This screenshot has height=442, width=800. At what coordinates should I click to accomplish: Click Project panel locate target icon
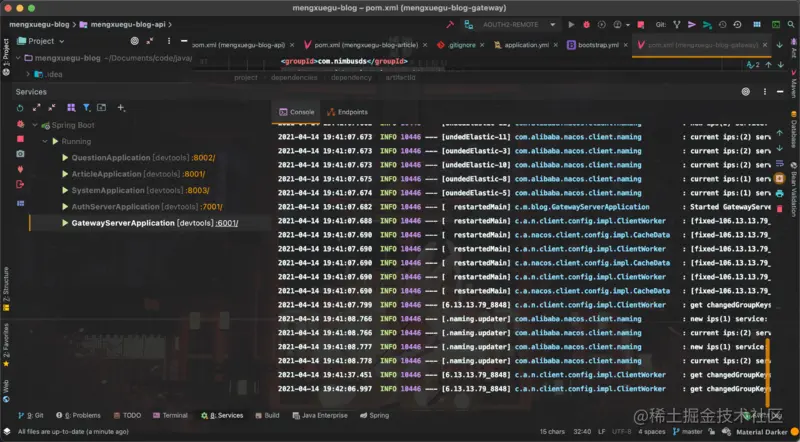tap(135, 41)
